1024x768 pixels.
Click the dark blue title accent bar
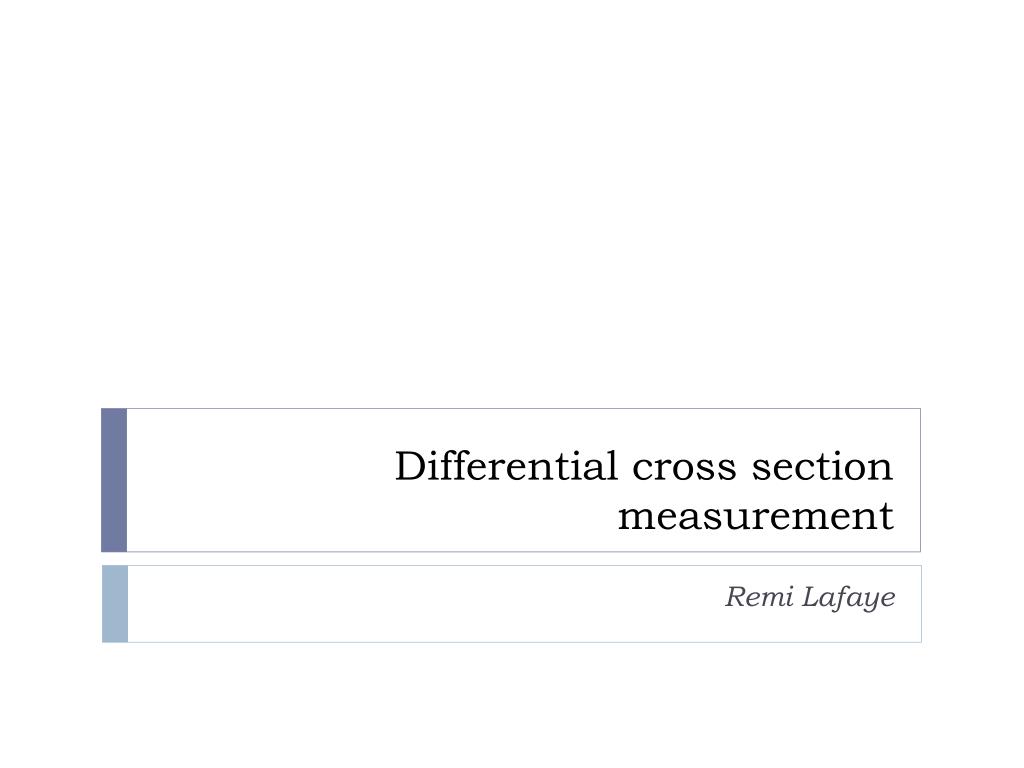[114, 480]
